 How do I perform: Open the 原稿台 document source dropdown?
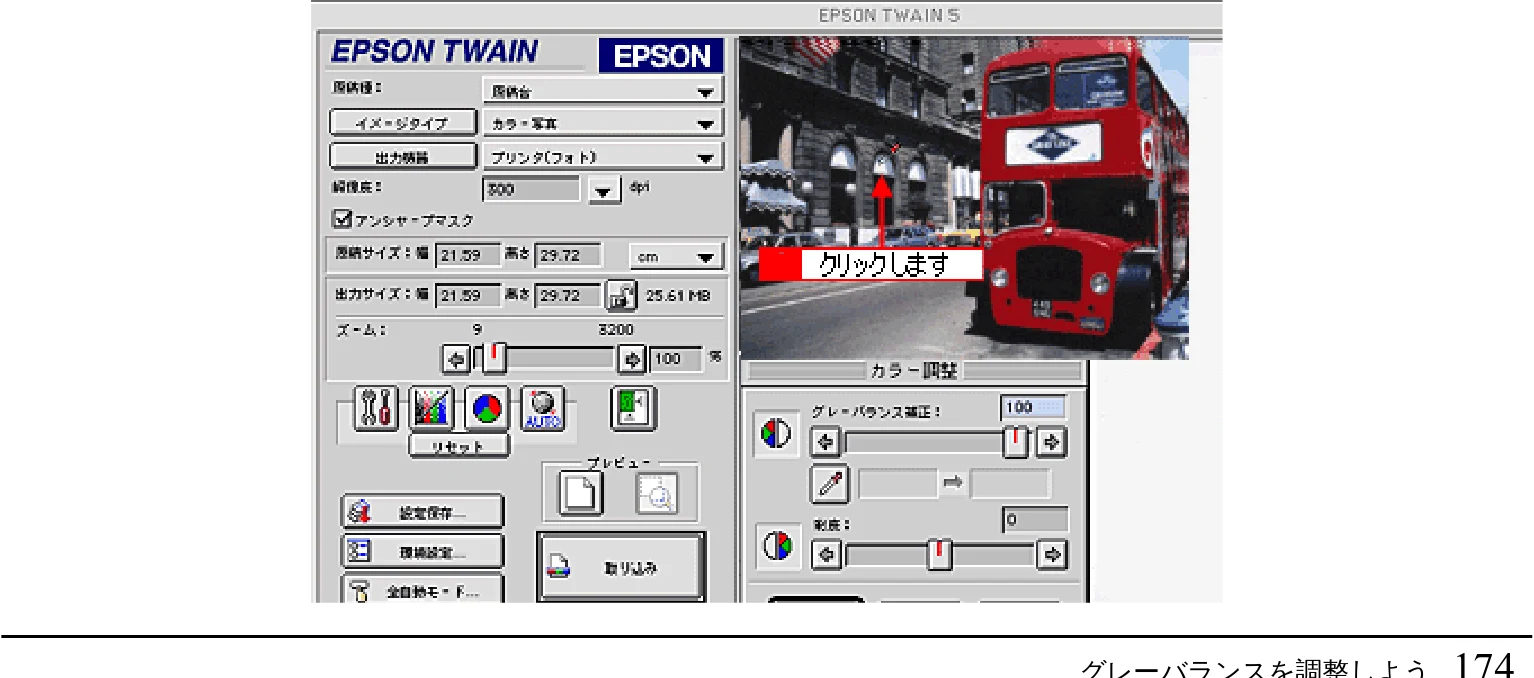[602, 91]
